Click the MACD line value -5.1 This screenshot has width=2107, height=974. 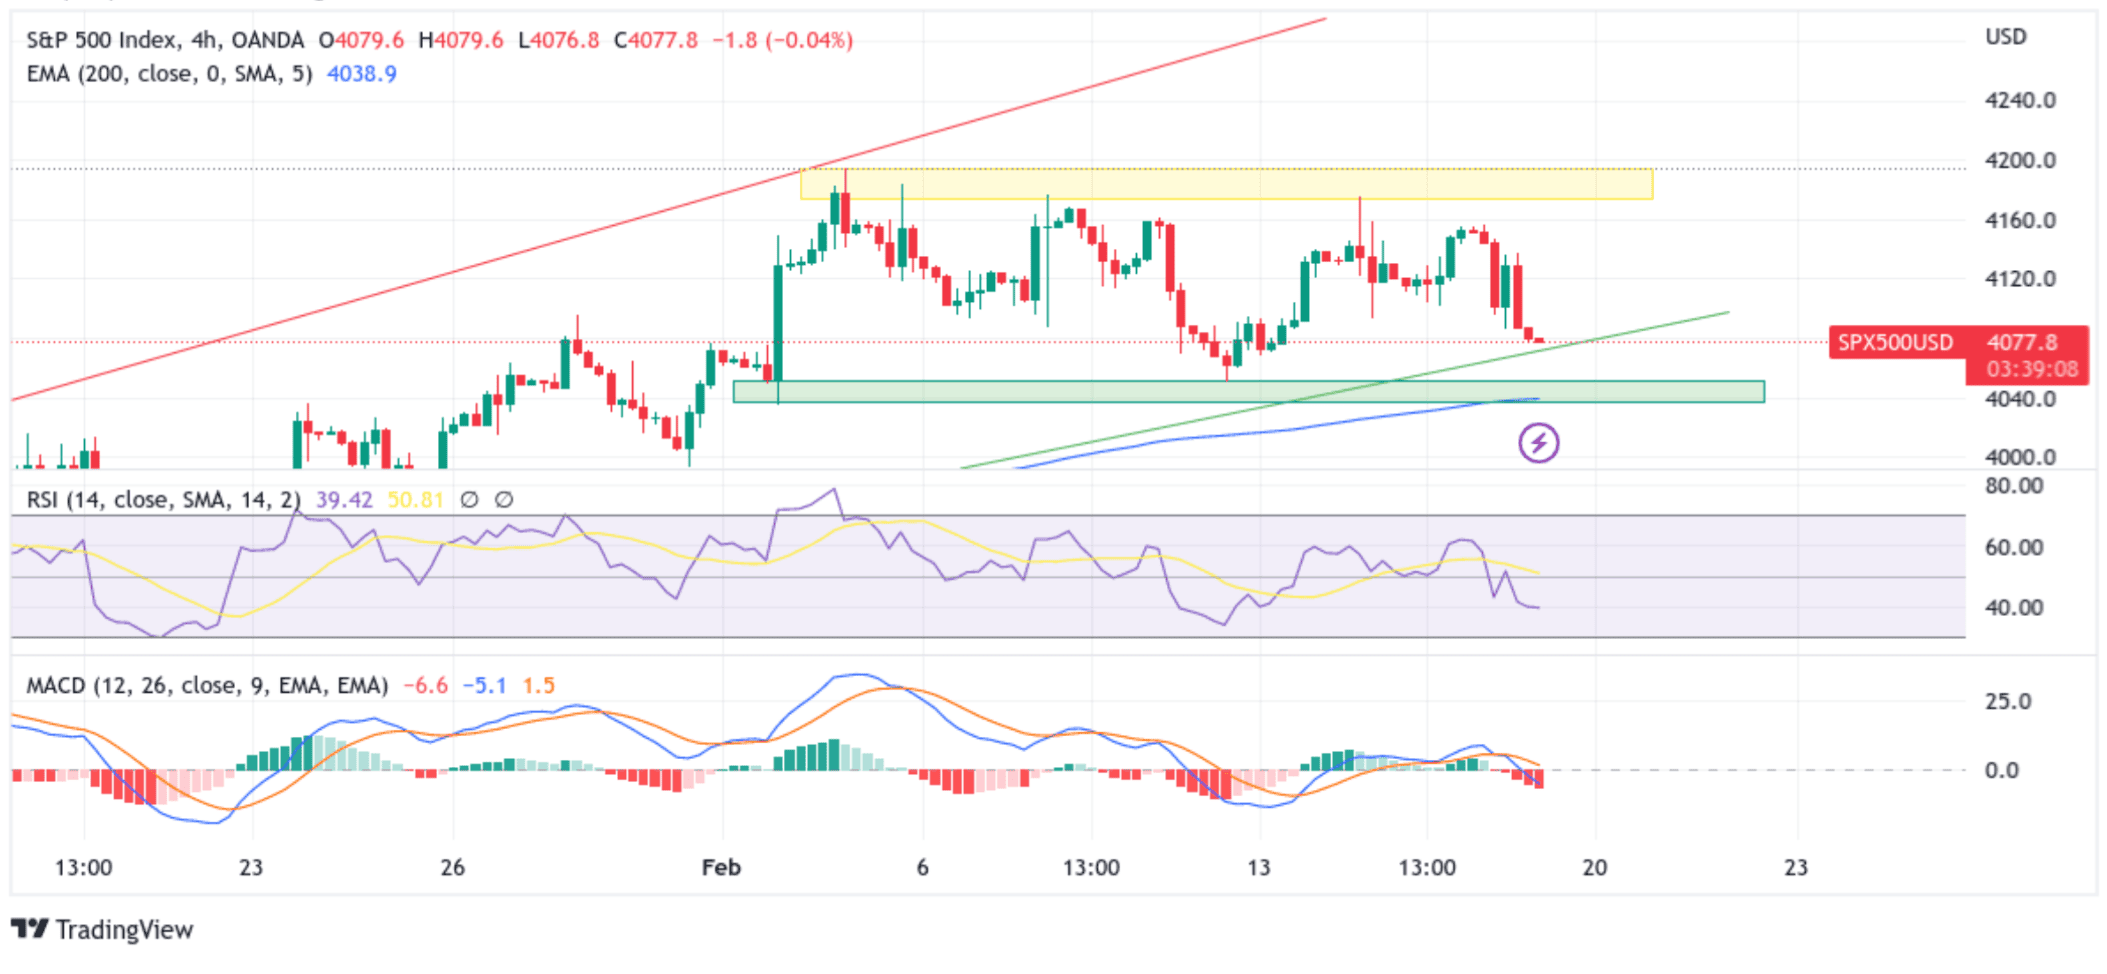485,685
